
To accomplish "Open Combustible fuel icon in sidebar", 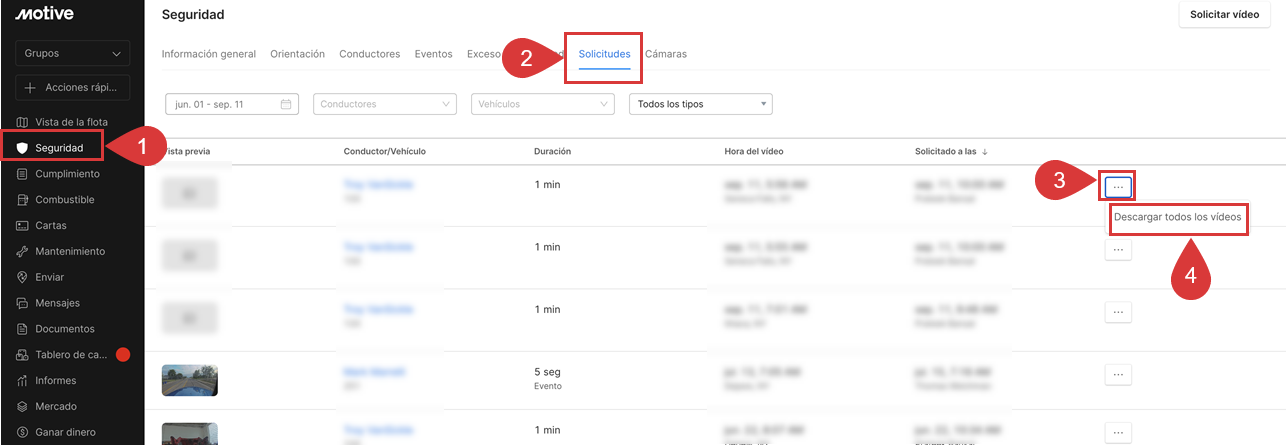I will coord(23,200).
